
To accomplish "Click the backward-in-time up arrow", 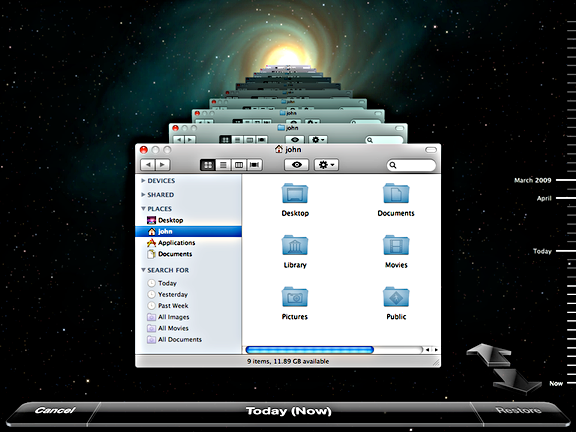I will [x=489, y=354].
